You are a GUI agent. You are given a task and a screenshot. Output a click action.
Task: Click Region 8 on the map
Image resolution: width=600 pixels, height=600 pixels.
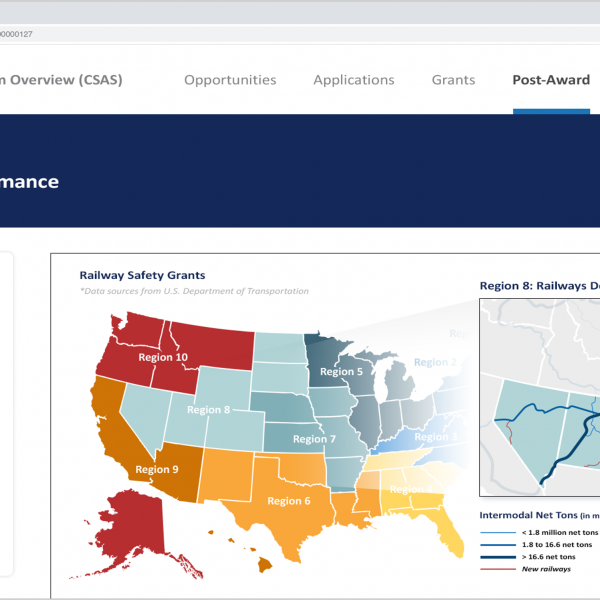[x=208, y=409]
